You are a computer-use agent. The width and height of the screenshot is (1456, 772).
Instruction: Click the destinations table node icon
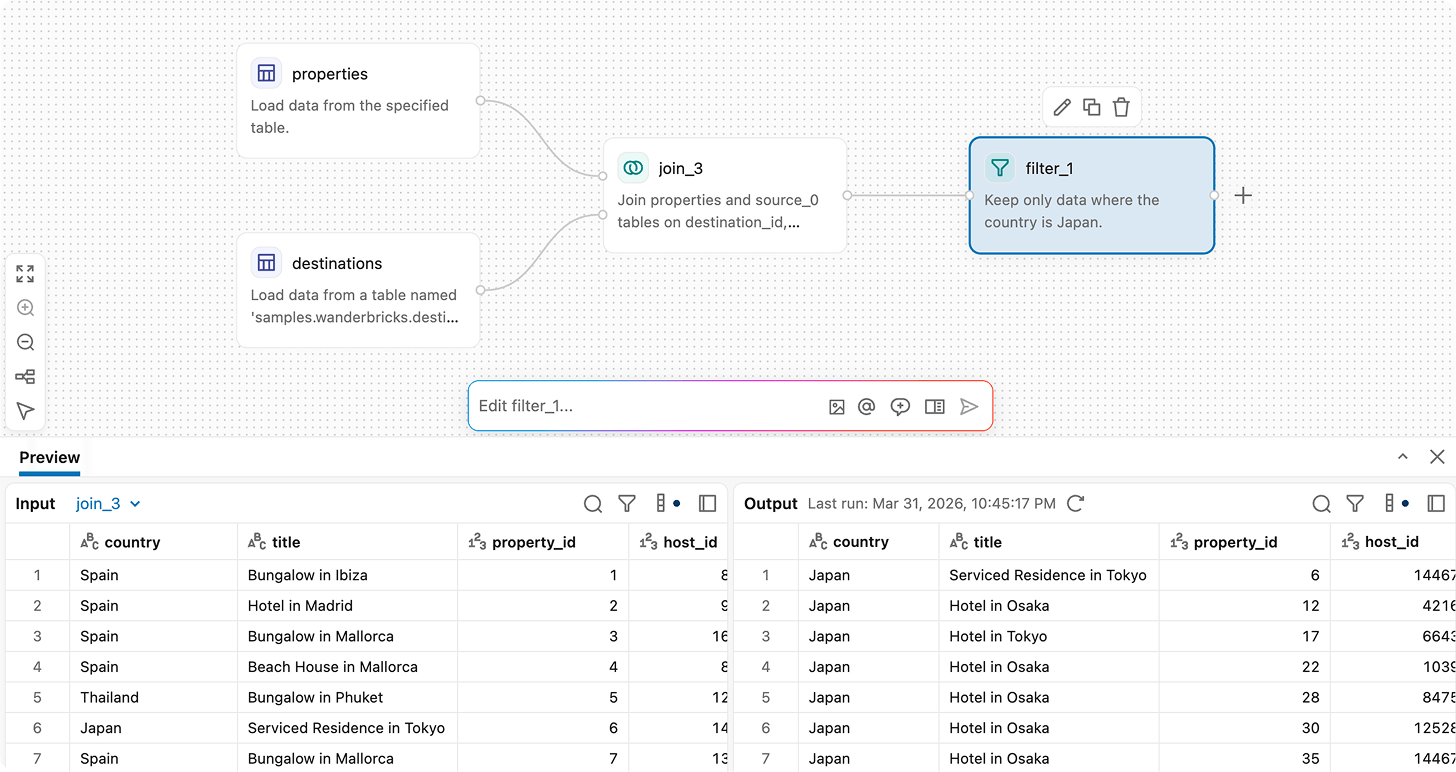(266, 262)
